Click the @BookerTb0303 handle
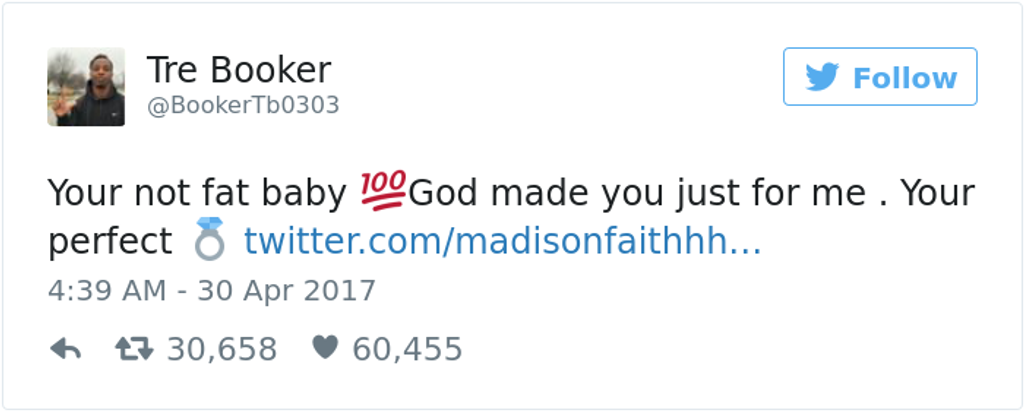This screenshot has height=411, width=1024. tap(243, 105)
